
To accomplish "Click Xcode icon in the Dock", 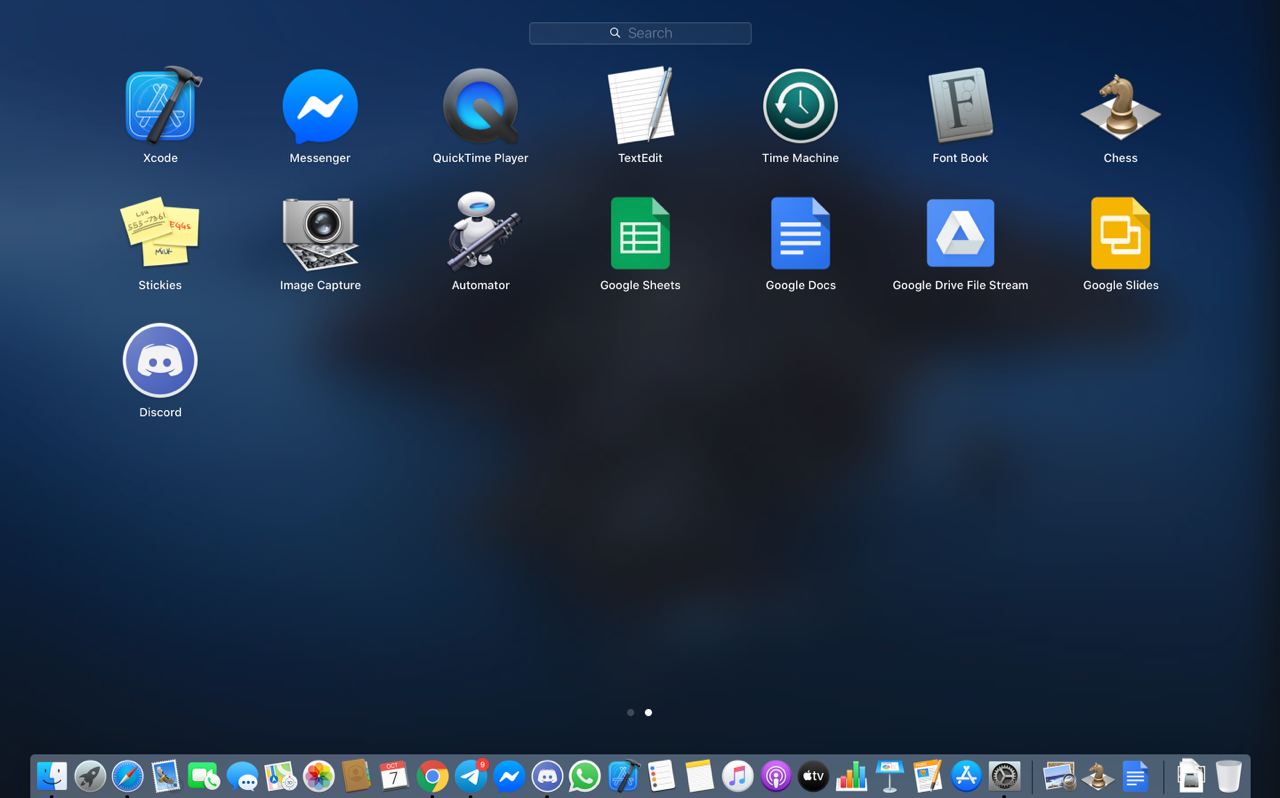I will pyautogui.click(x=623, y=776).
